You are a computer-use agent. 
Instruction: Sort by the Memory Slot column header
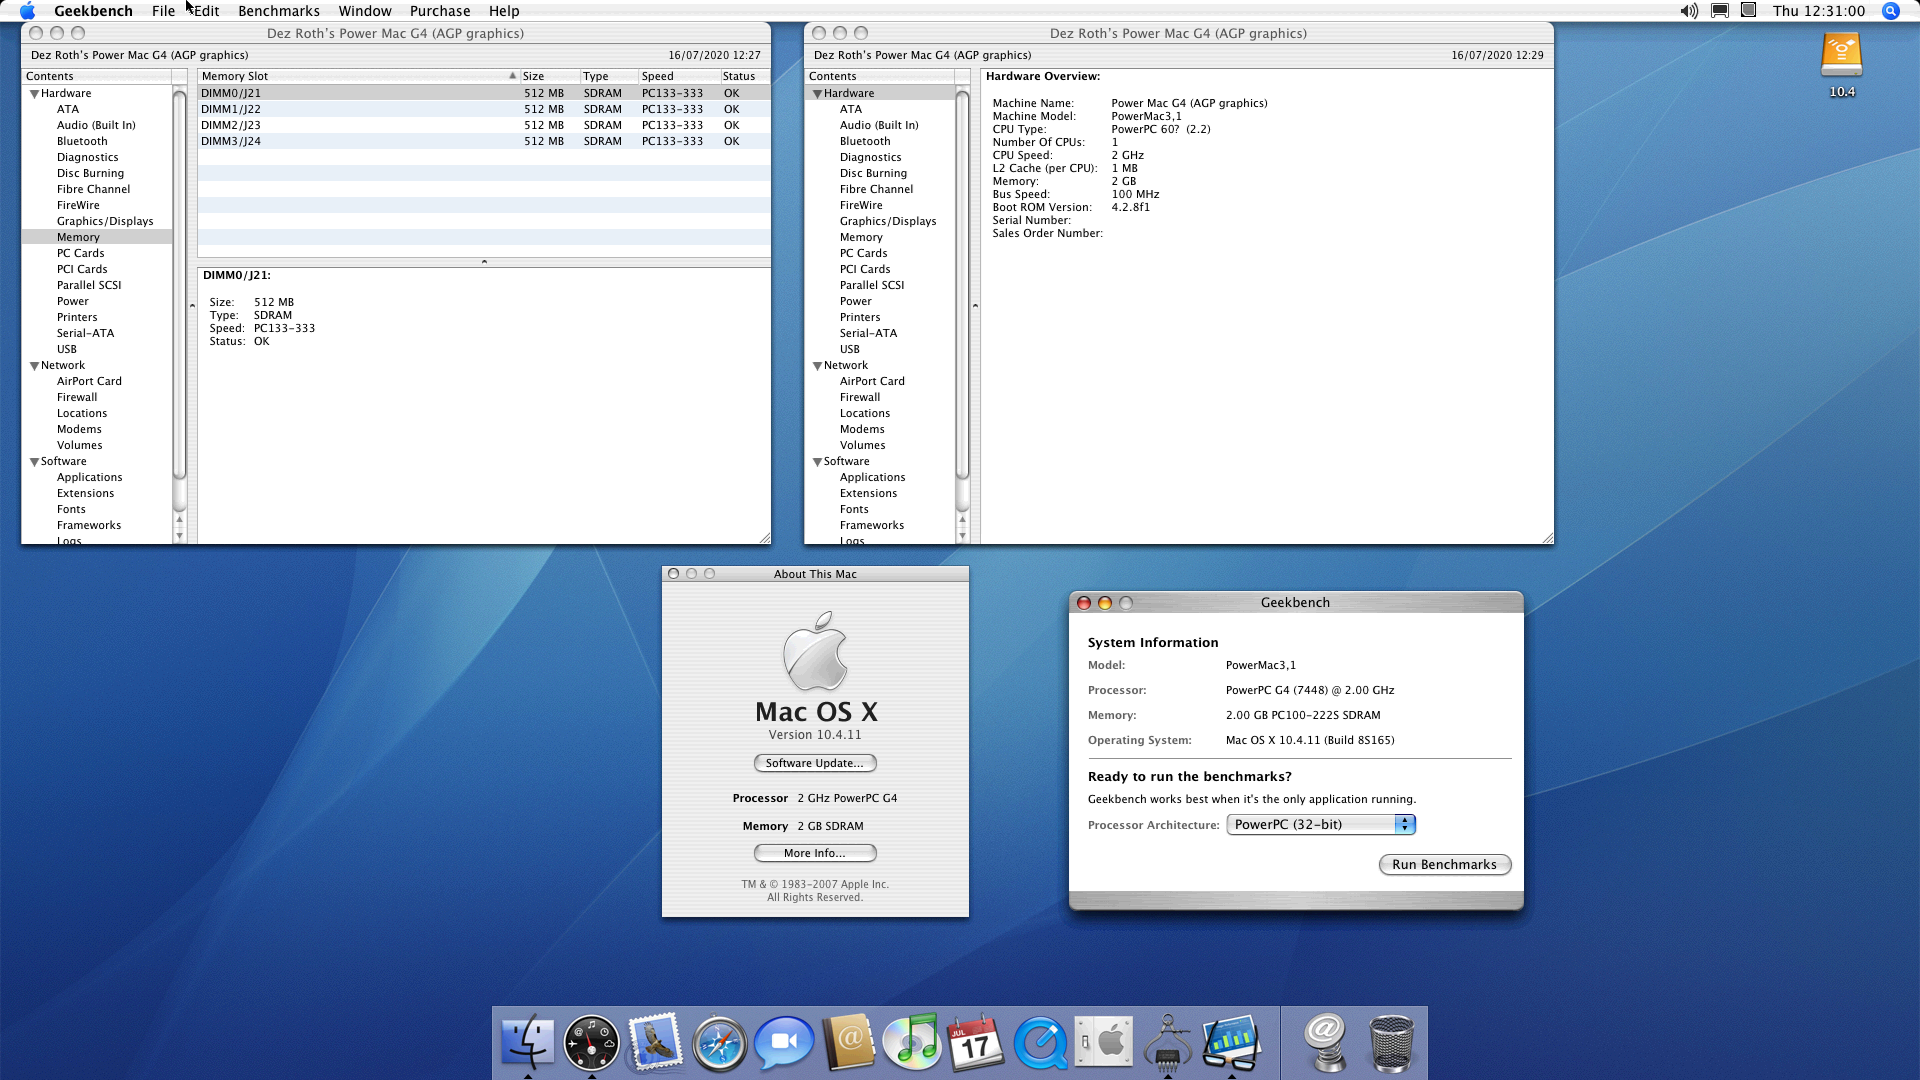pyautogui.click(x=358, y=76)
